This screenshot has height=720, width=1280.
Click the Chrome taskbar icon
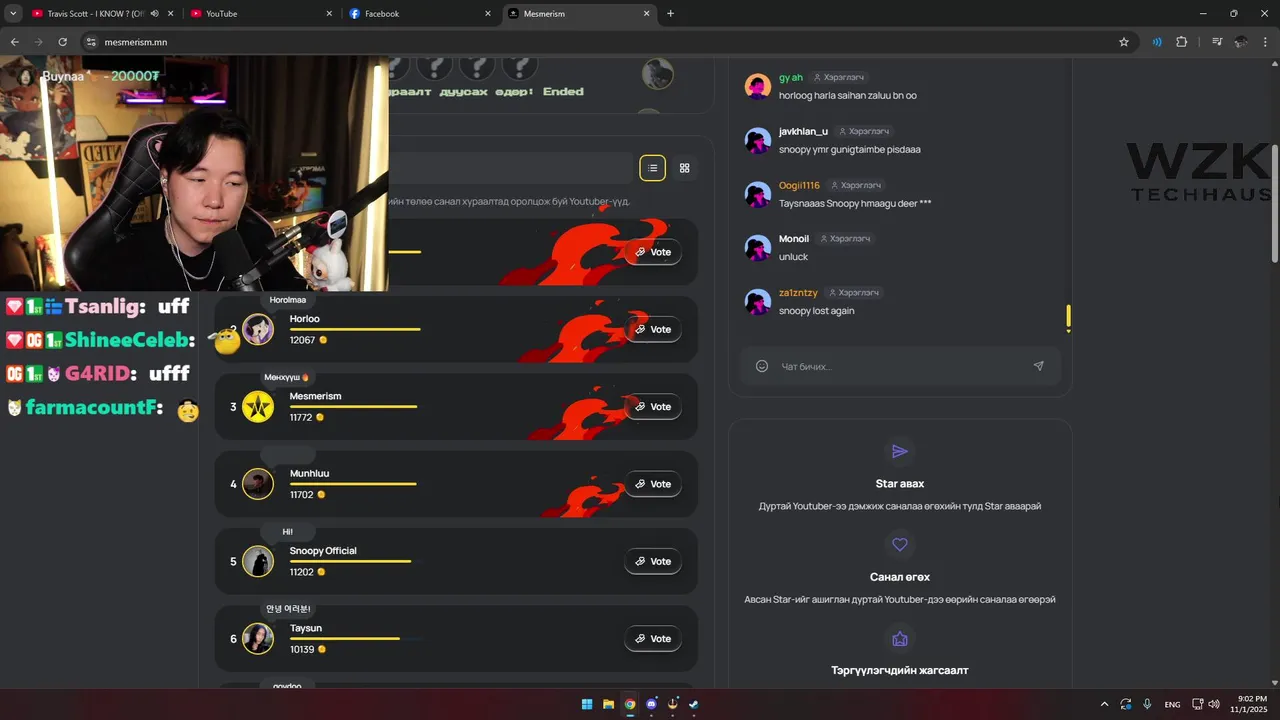pos(630,704)
